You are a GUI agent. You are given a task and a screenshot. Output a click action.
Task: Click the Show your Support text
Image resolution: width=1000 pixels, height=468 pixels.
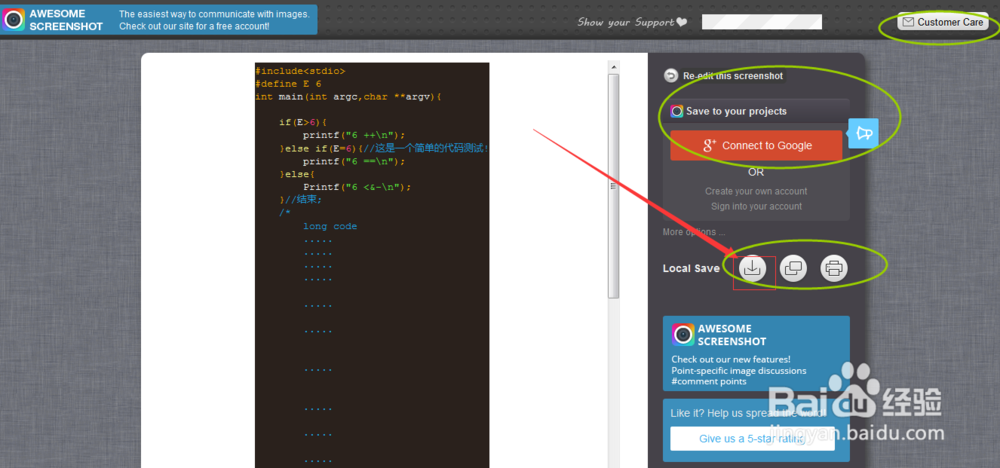626,22
